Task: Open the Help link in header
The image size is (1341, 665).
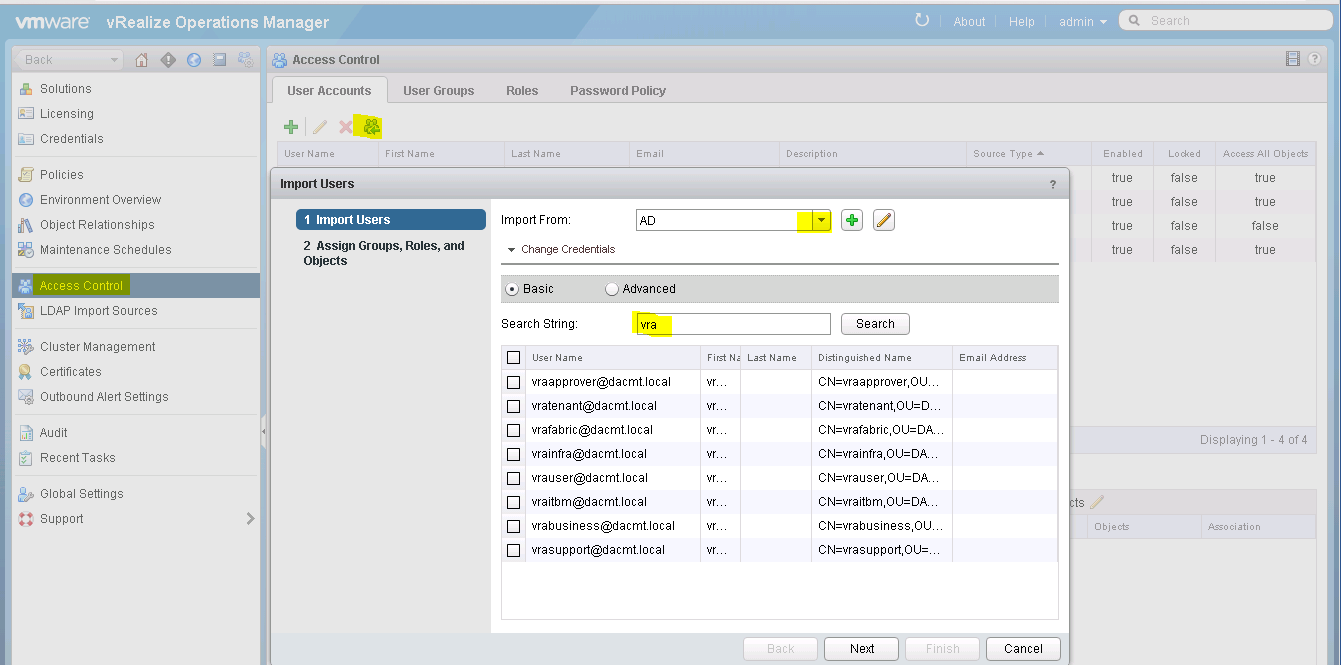Action: tap(1022, 21)
